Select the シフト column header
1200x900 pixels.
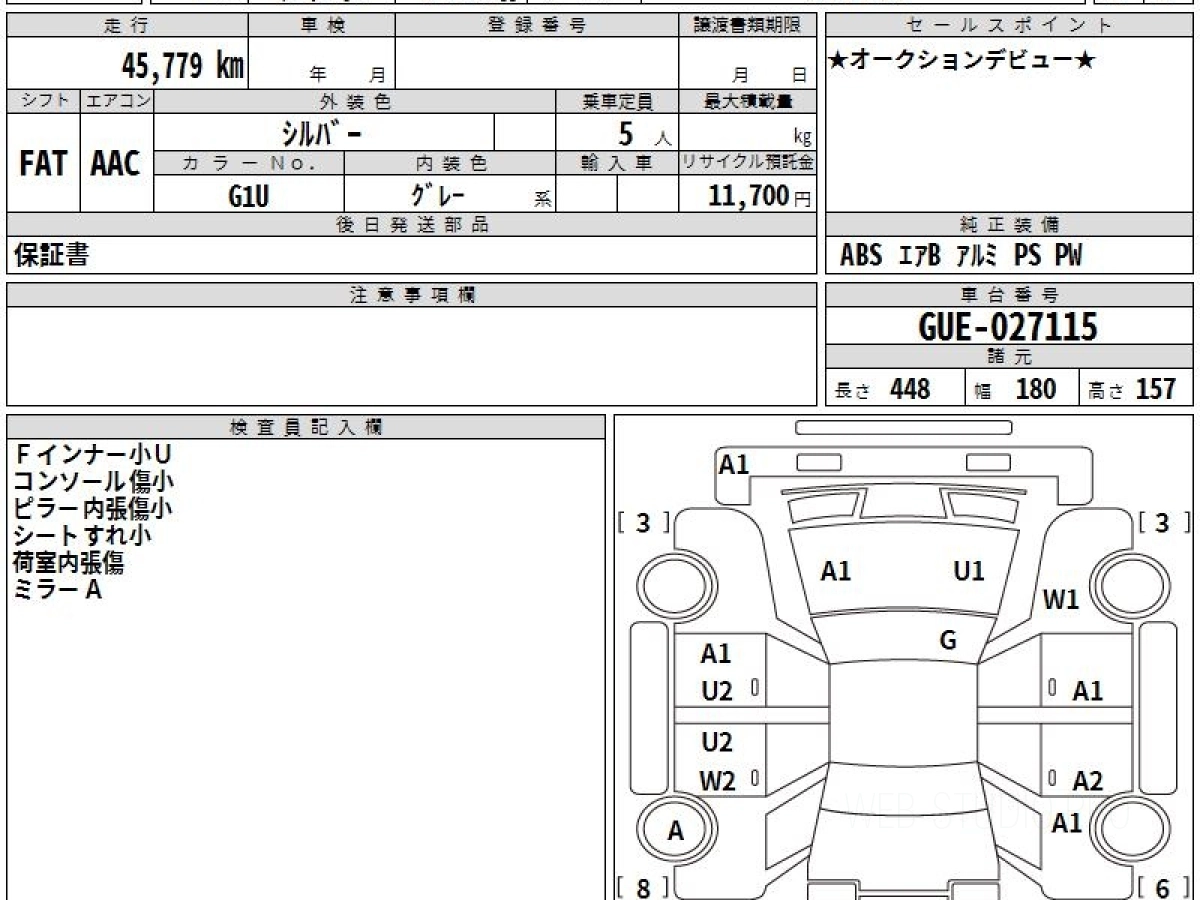[44, 101]
